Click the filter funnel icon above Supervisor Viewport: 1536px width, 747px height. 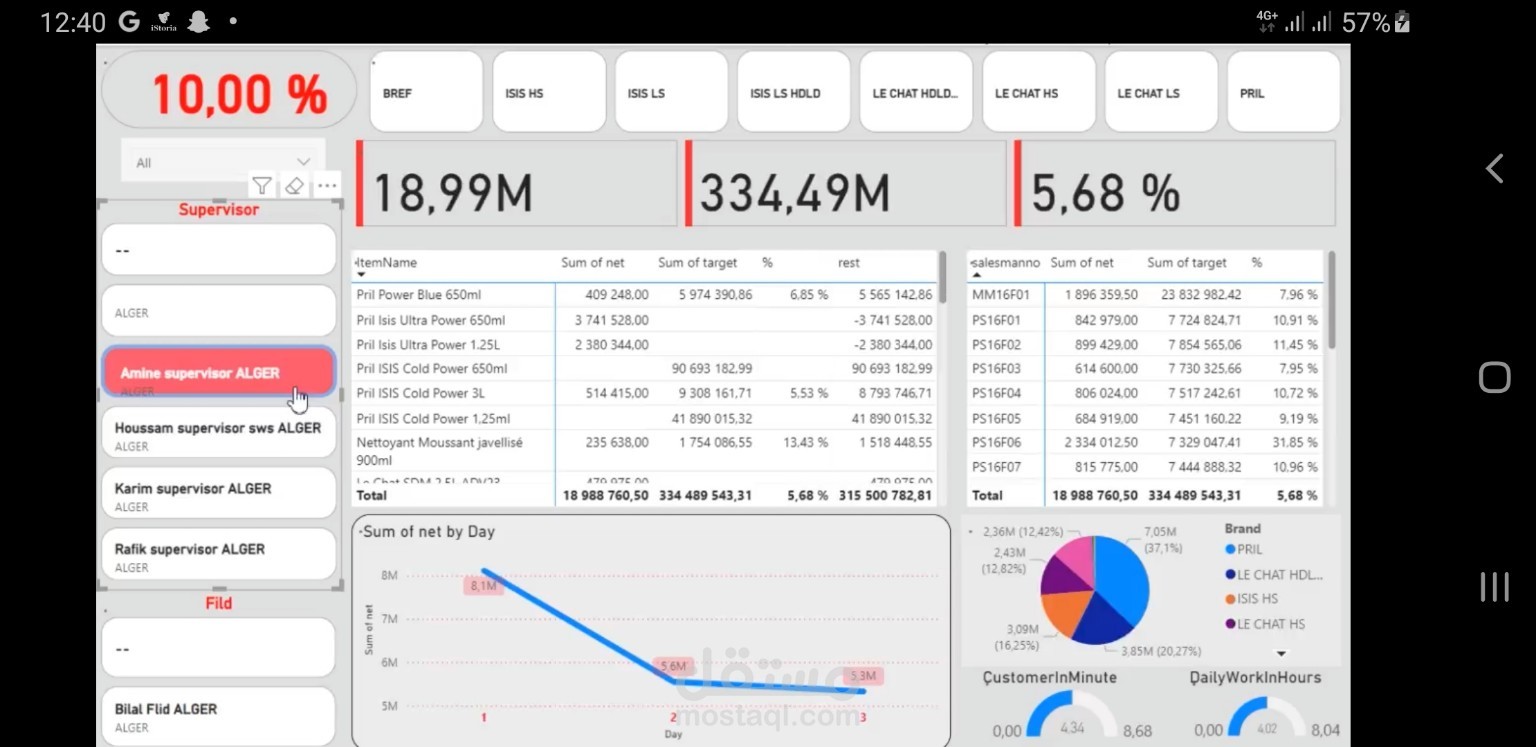coord(262,185)
